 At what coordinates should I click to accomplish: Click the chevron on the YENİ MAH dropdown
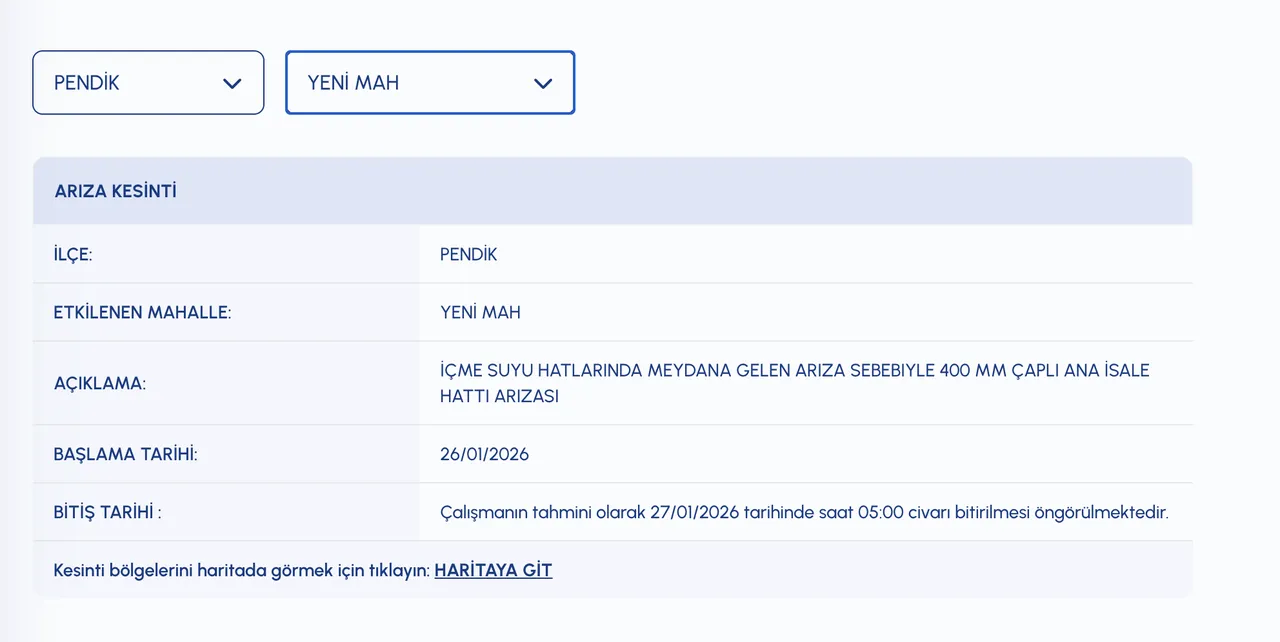coord(543,84)
